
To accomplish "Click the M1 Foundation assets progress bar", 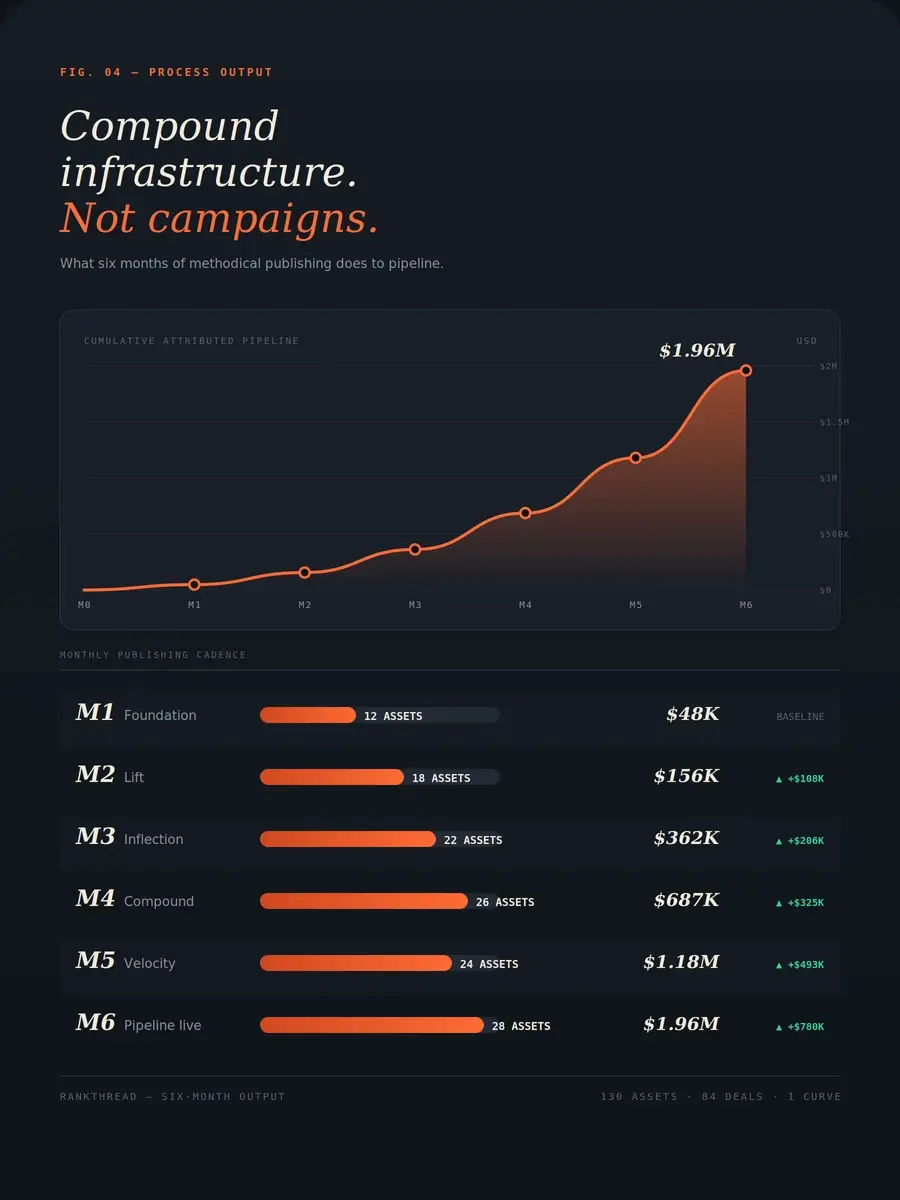I will click(380, 715).
